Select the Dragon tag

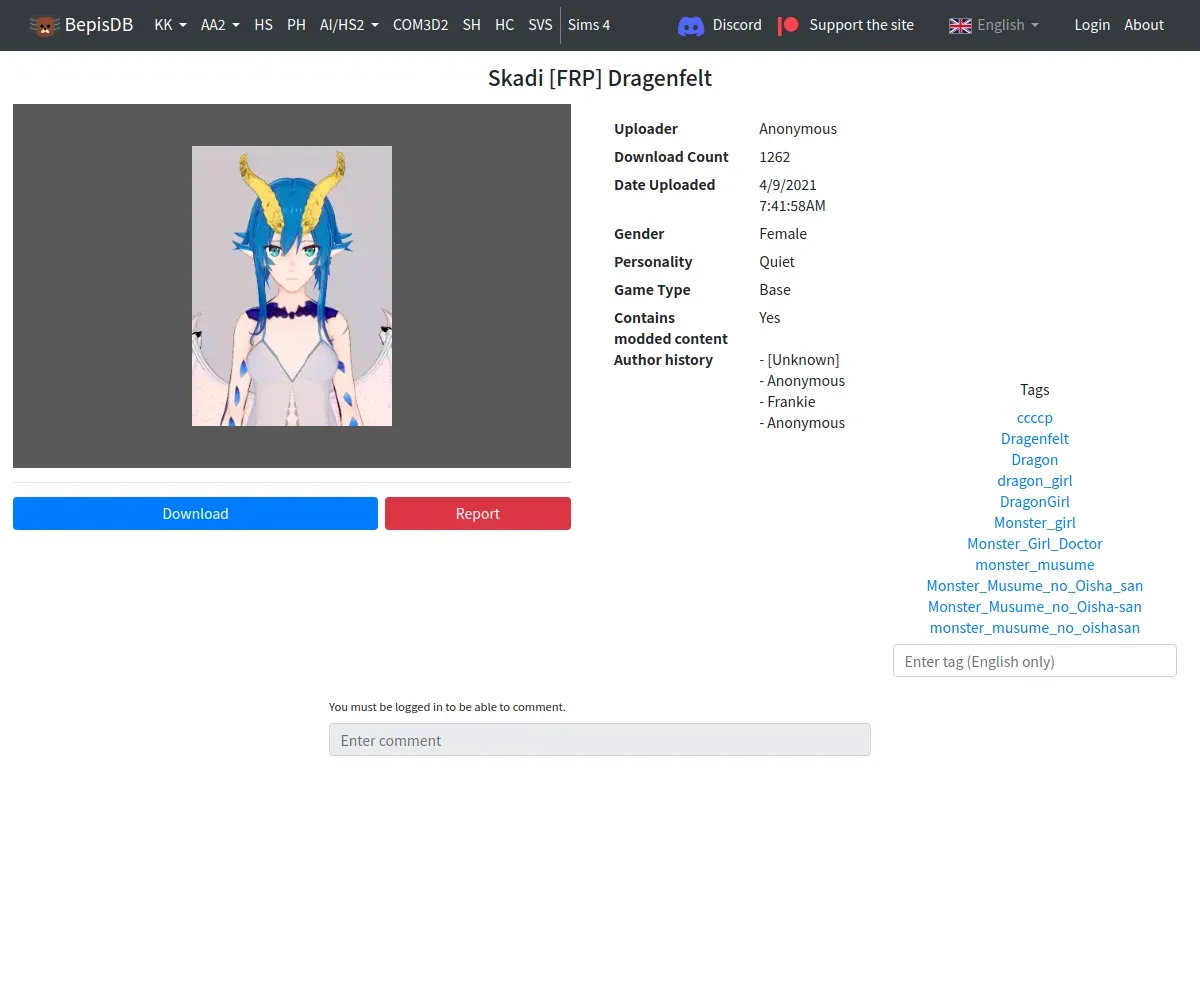click(x=1035, y=460)
